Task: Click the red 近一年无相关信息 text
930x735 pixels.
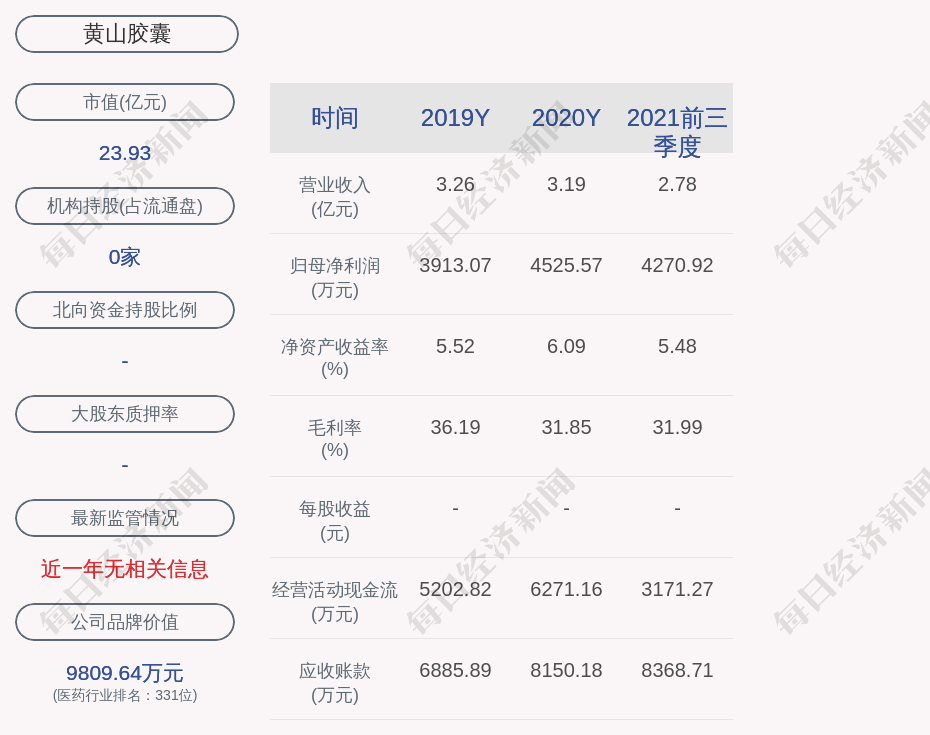Action: click(125, 569)
